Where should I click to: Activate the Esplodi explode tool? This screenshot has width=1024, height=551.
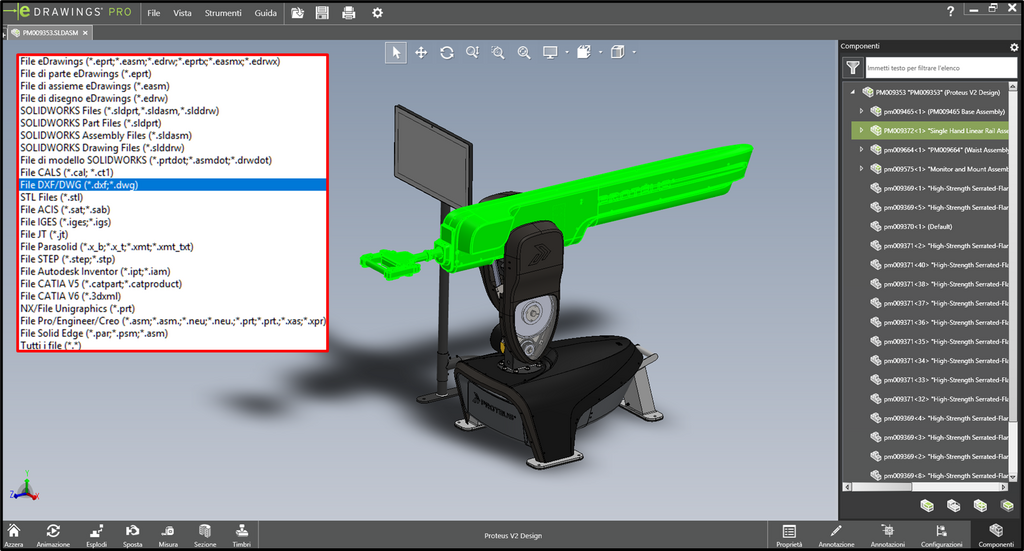(97, 535)
